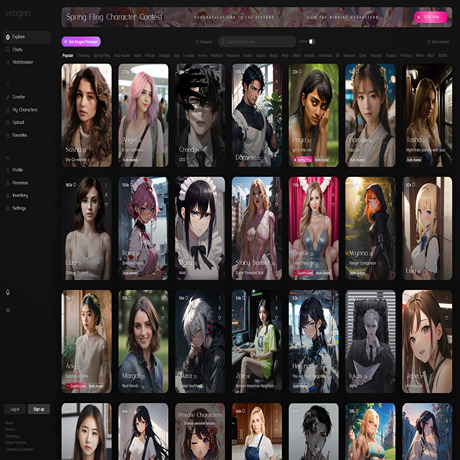Open the Sasha character card
The height and width of the screenshot is (460, 460).
[87, 115]
